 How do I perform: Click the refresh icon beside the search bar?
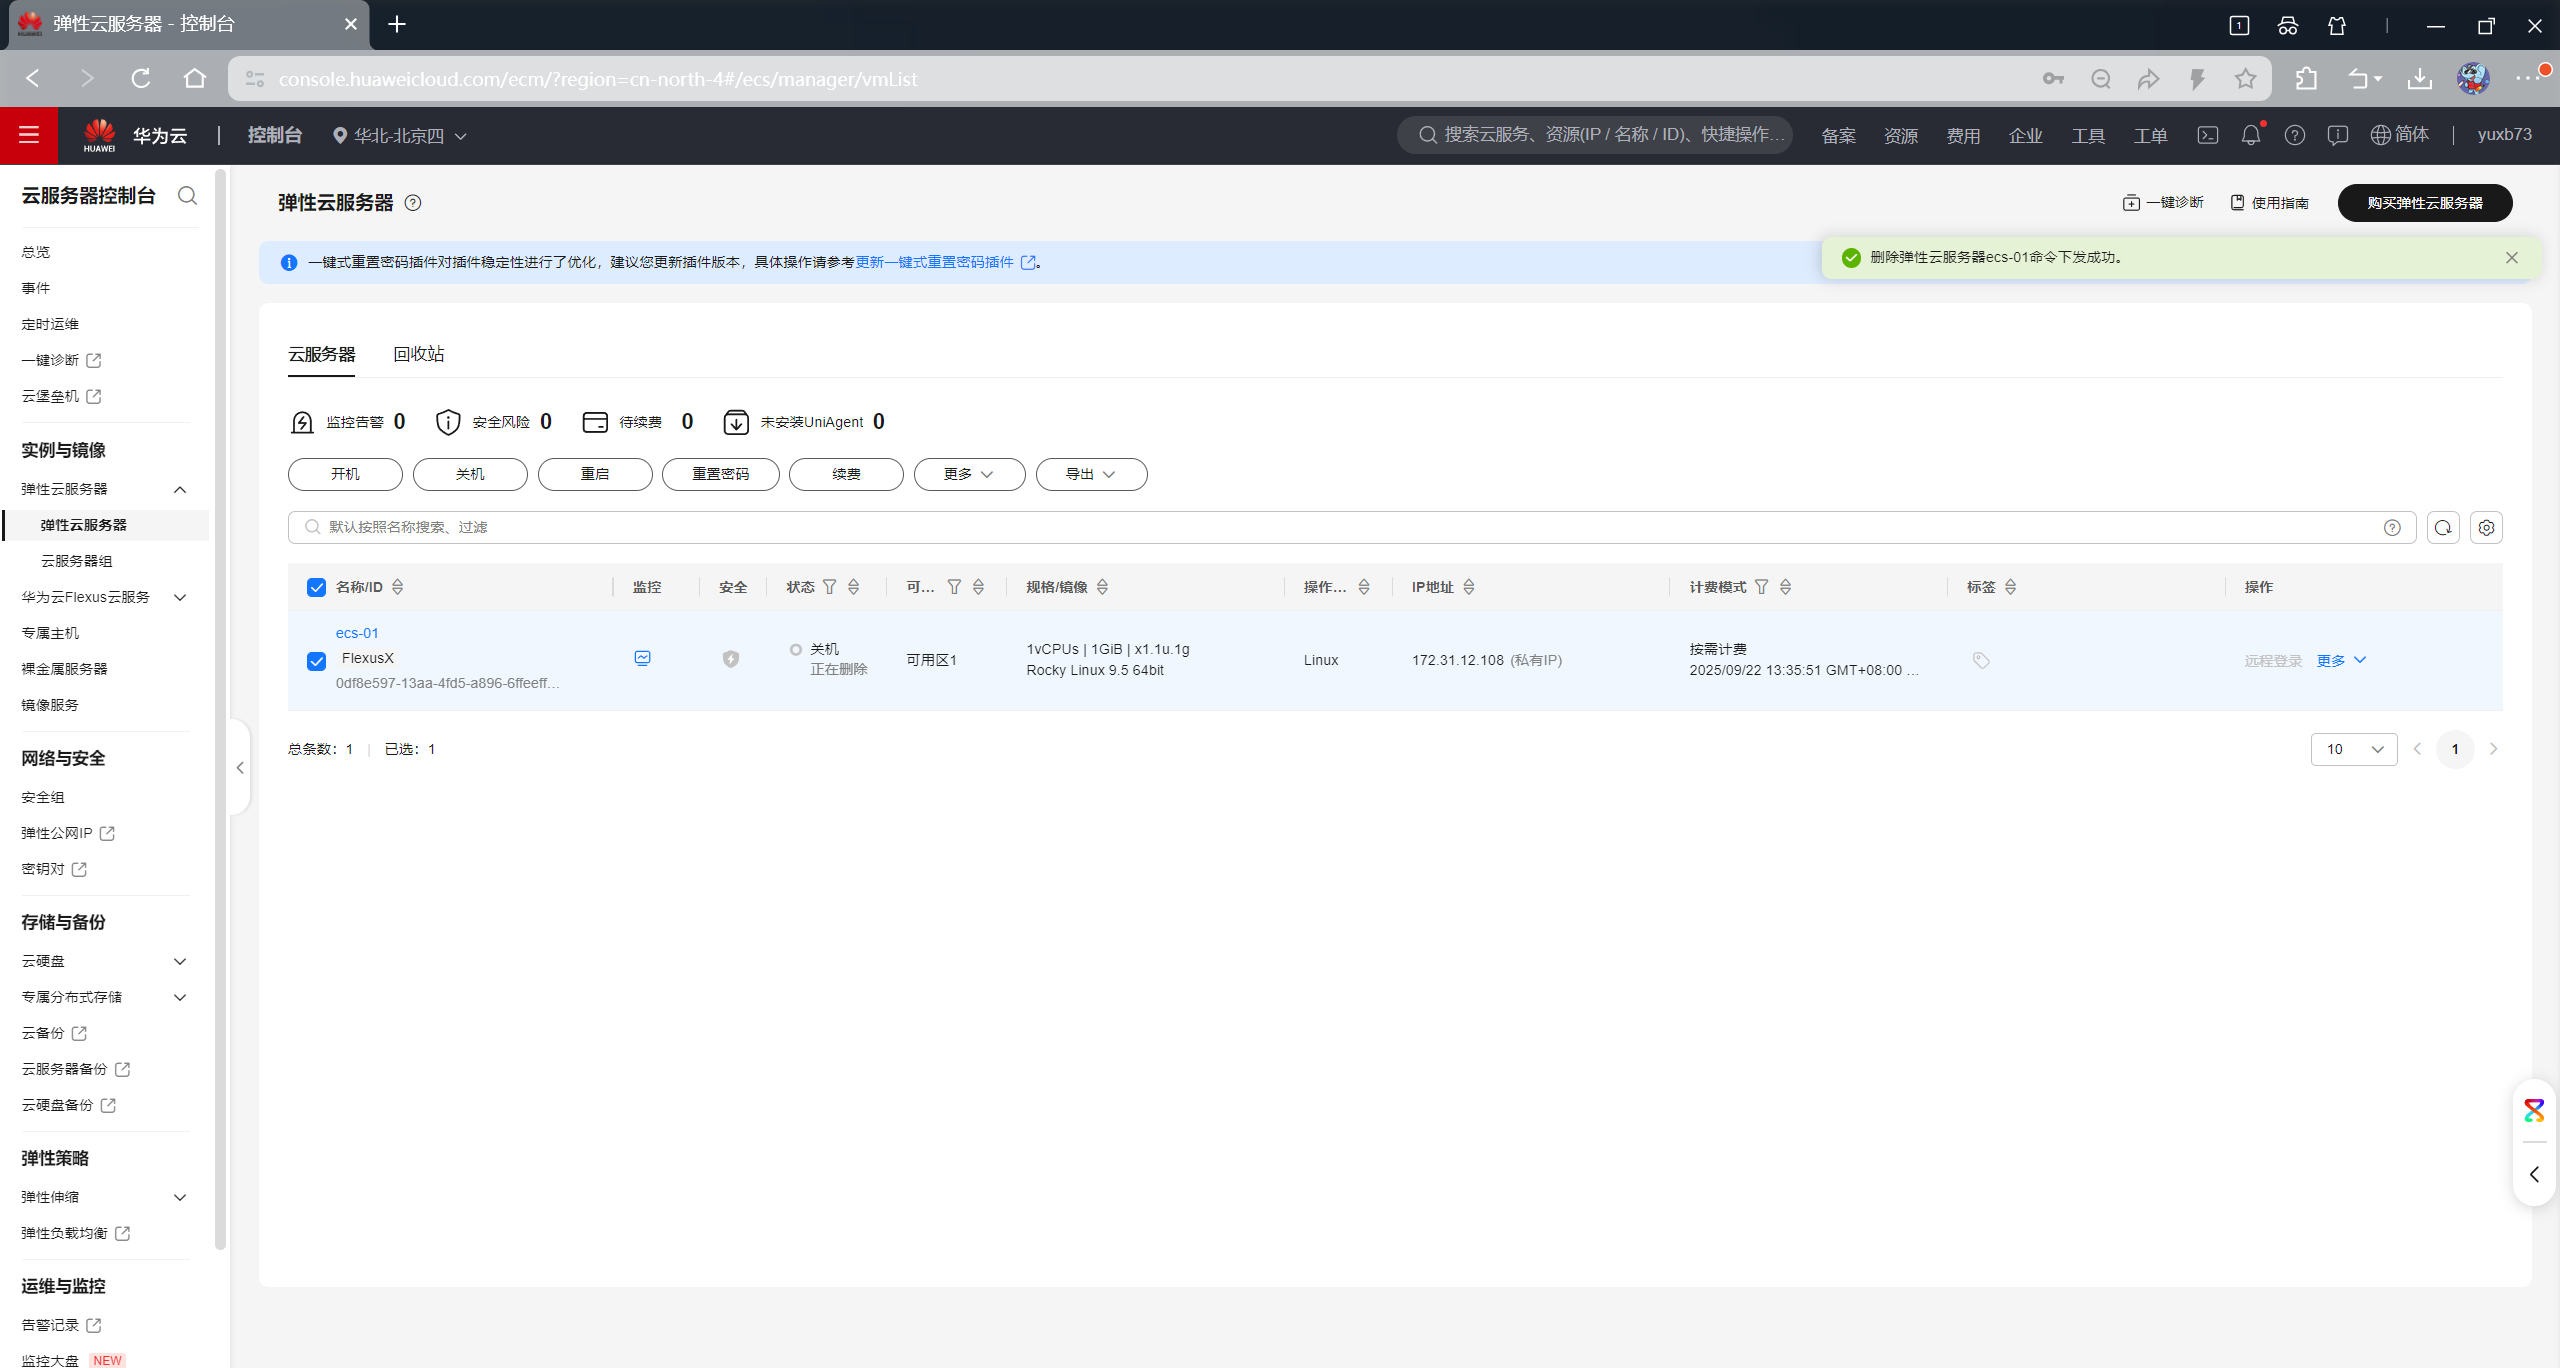click(2442, 527)
